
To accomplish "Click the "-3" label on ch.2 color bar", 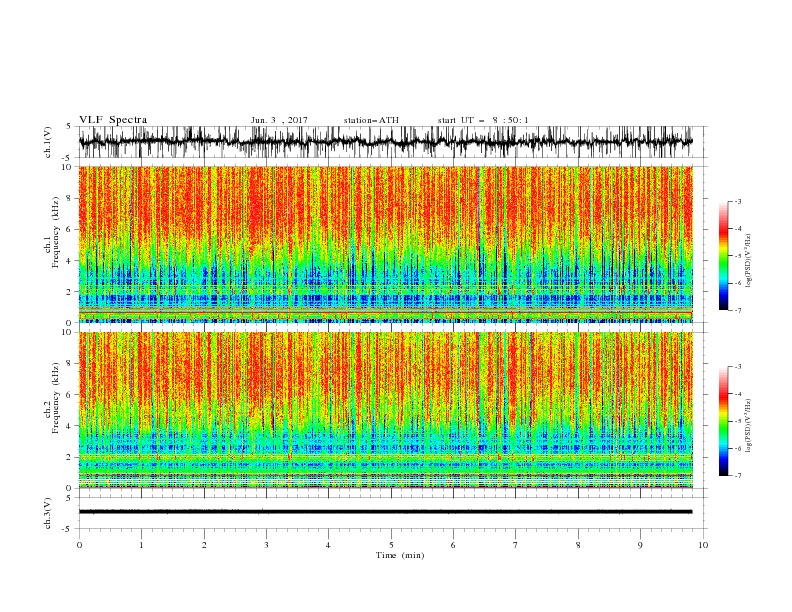I will [737, 367].
